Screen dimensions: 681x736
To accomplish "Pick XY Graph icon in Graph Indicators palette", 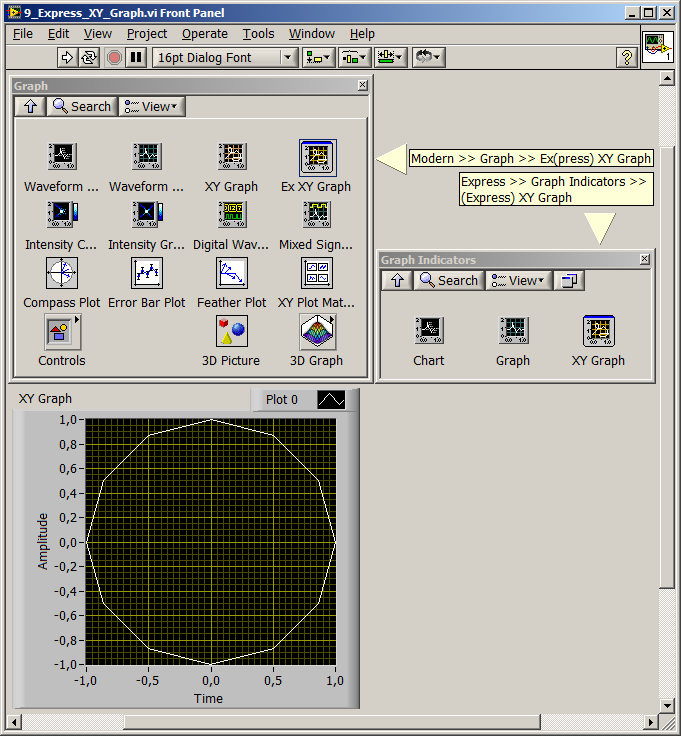I will (598, 330).
